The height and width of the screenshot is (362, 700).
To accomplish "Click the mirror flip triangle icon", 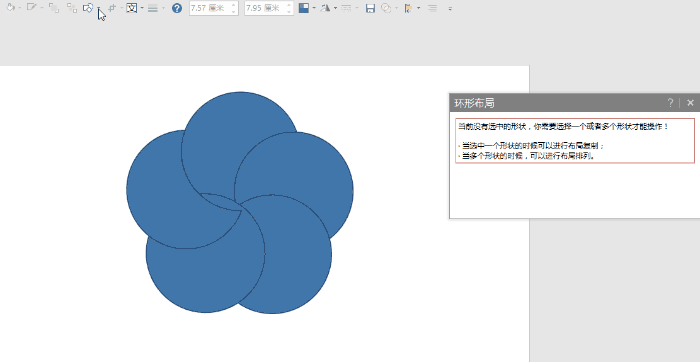I will pos(325,8).
